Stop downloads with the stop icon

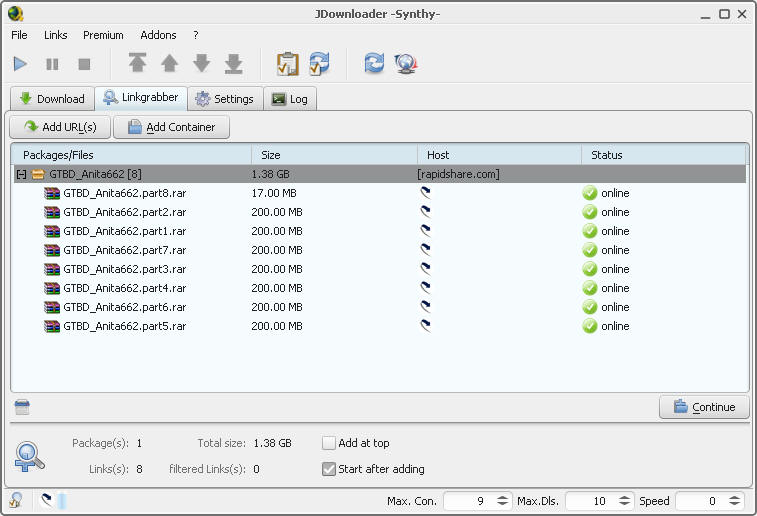point(84,64)
